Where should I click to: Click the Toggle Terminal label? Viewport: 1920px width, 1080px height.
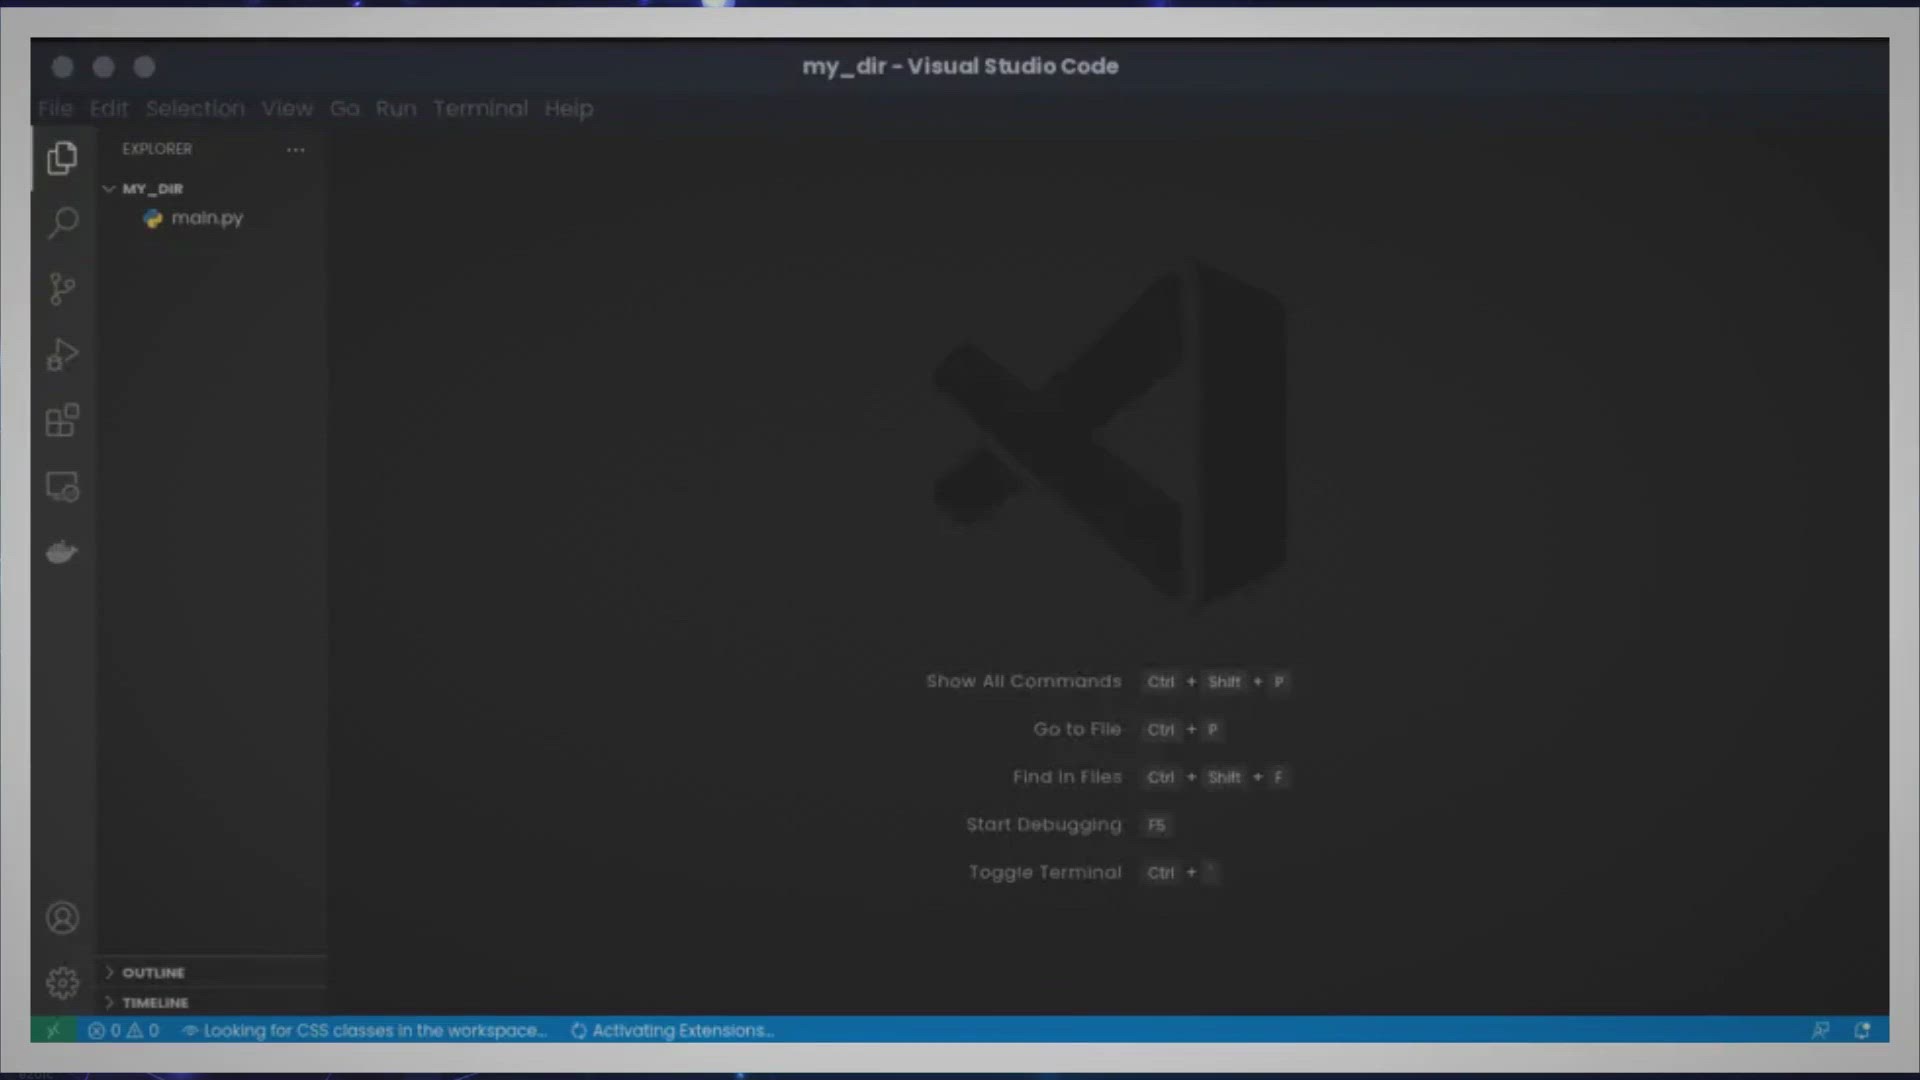coord(1045,872)
